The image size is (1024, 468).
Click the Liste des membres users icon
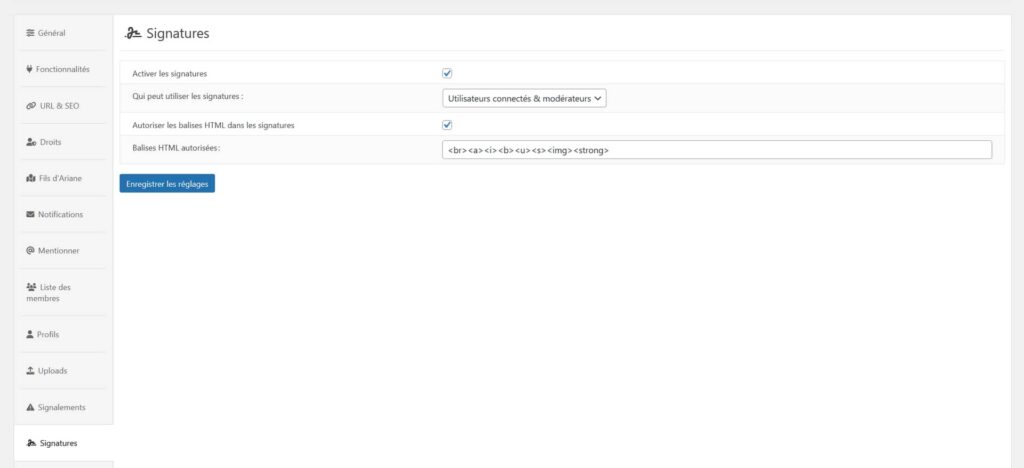pyautogui.click(x=31, y=287)
